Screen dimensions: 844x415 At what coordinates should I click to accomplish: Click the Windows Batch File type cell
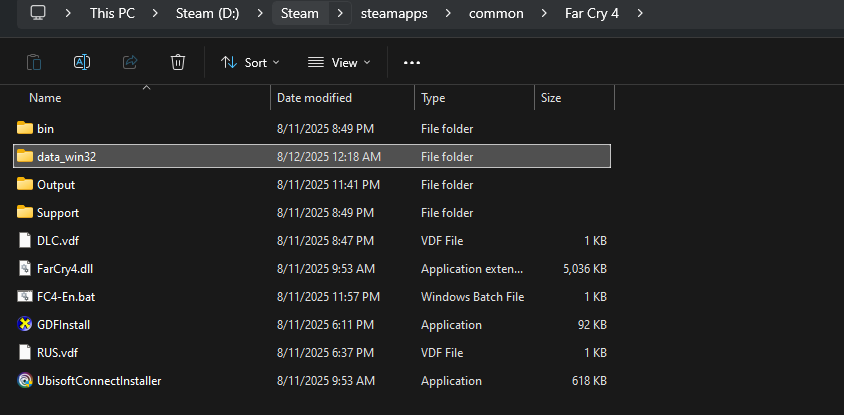[x=473, y=297]
